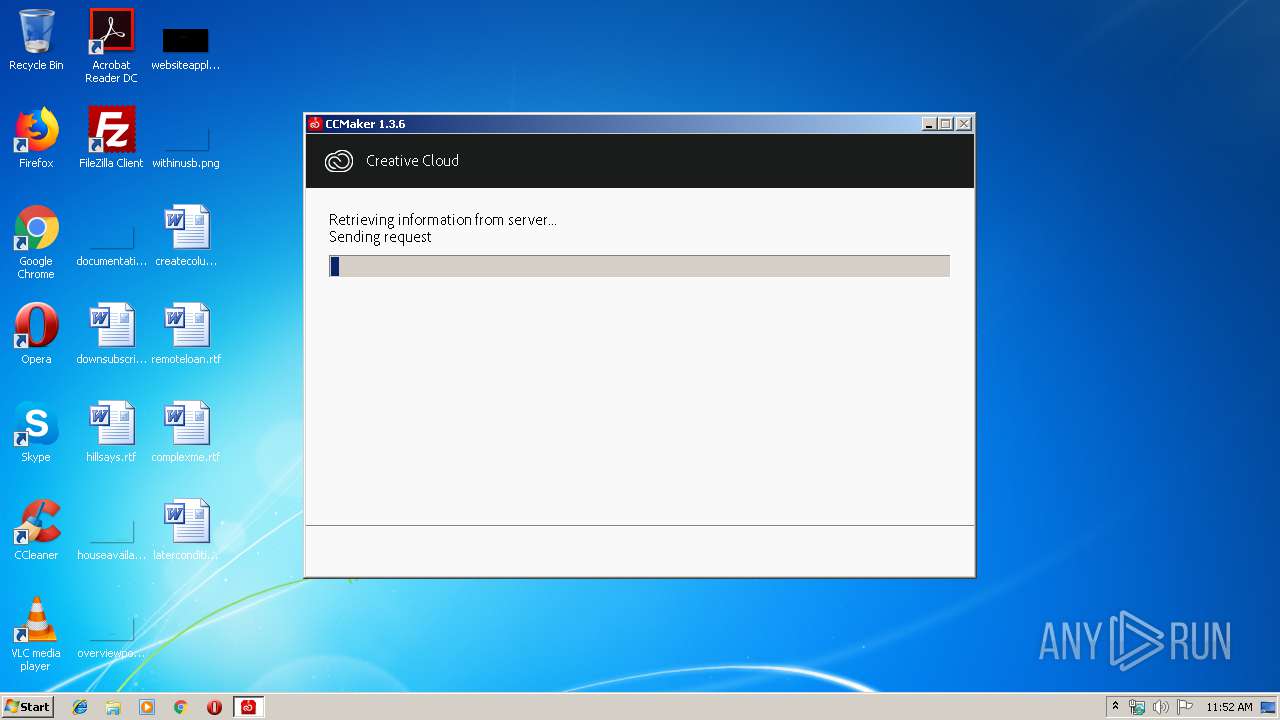This screenshot has width=1280, height=720.
Task: Launch VLC media player shortcut
Action: 36,634
